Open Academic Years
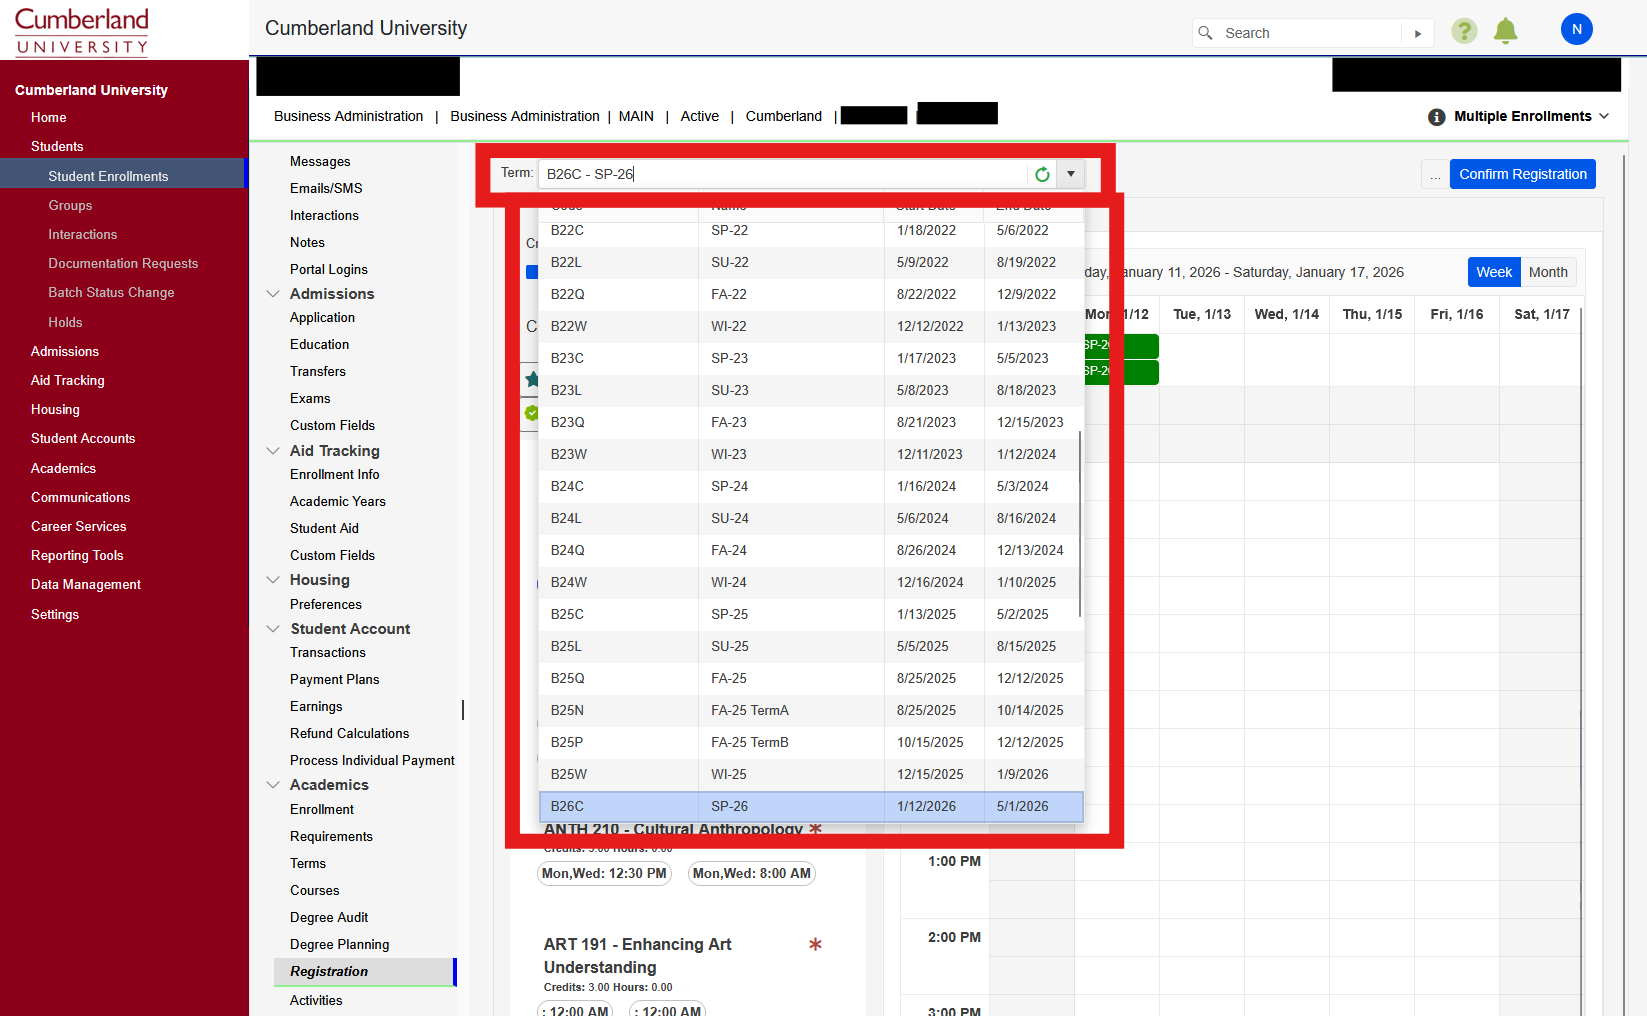This screenshot has height=1016, width=1647. coord(338,501)
